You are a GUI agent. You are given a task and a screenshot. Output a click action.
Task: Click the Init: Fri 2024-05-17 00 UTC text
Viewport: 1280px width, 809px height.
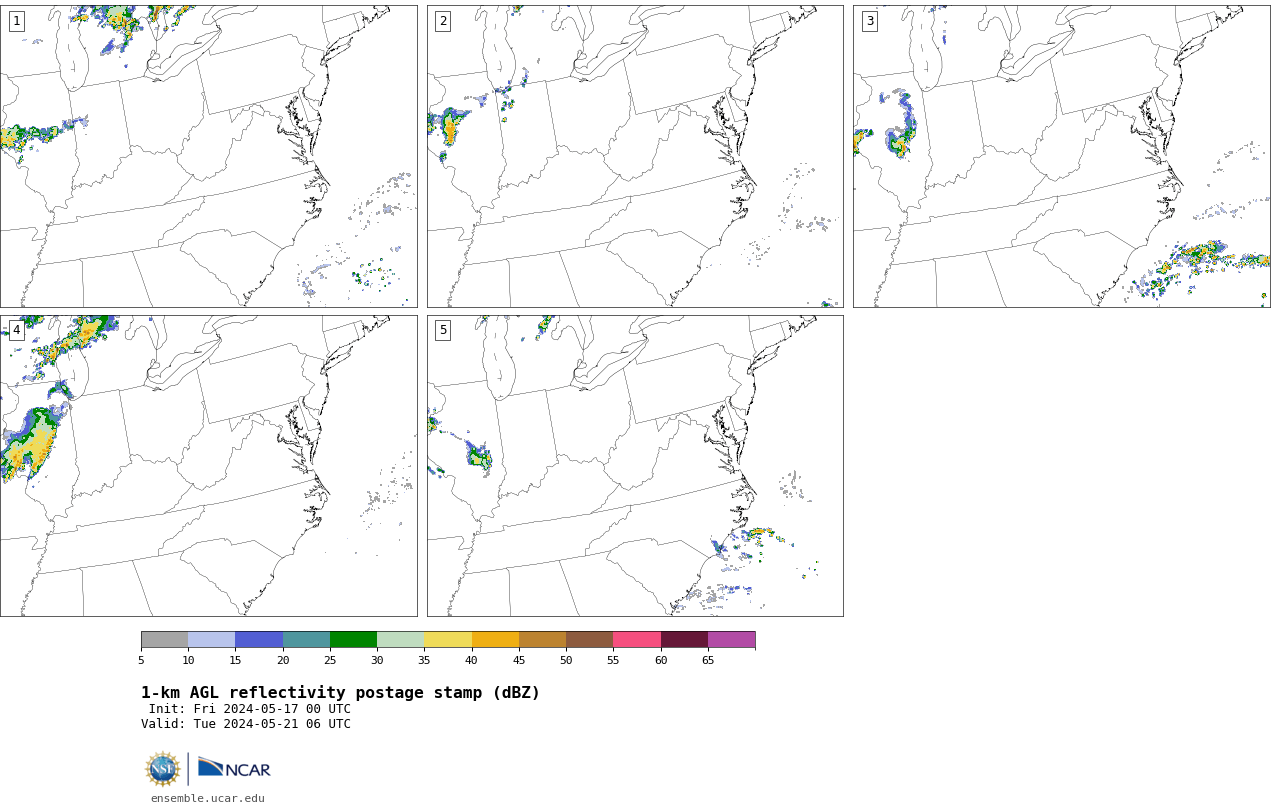(250, 709)
